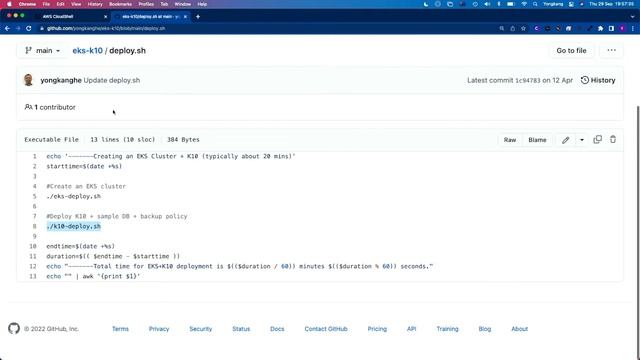Copy raw contents with the copy icon
640x360 pixels.
pyautogui.click(x=597, y=140)
